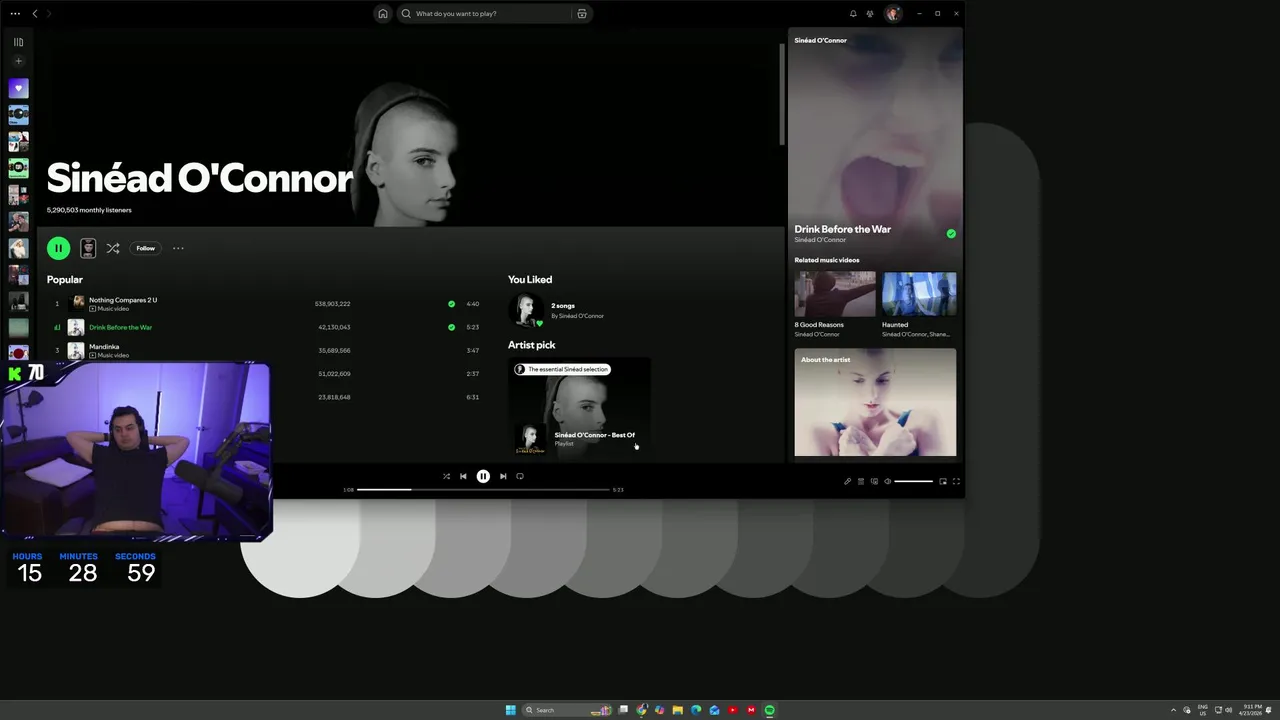Open the Connect to a device icon

pos(874,481)
